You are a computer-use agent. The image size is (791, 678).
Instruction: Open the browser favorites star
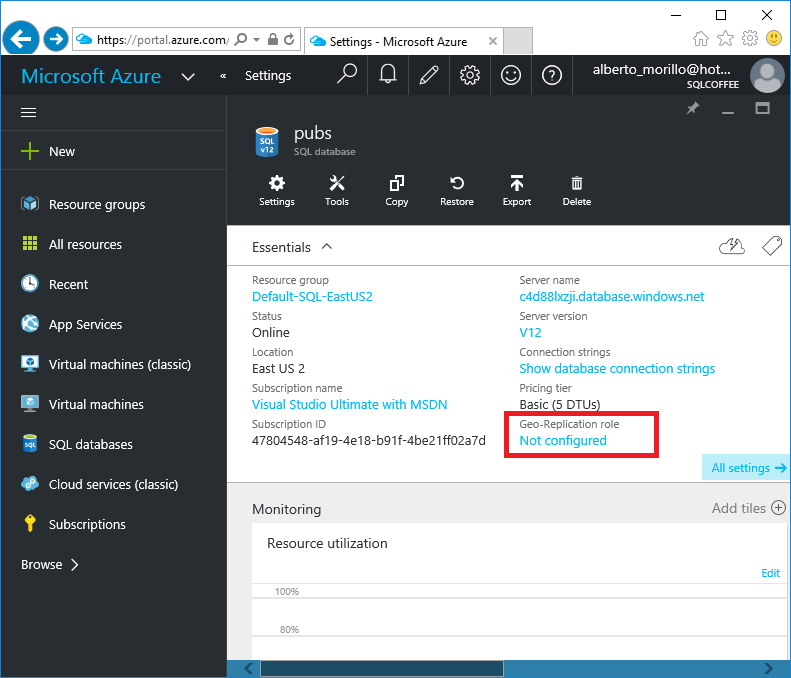coord(725,38)
